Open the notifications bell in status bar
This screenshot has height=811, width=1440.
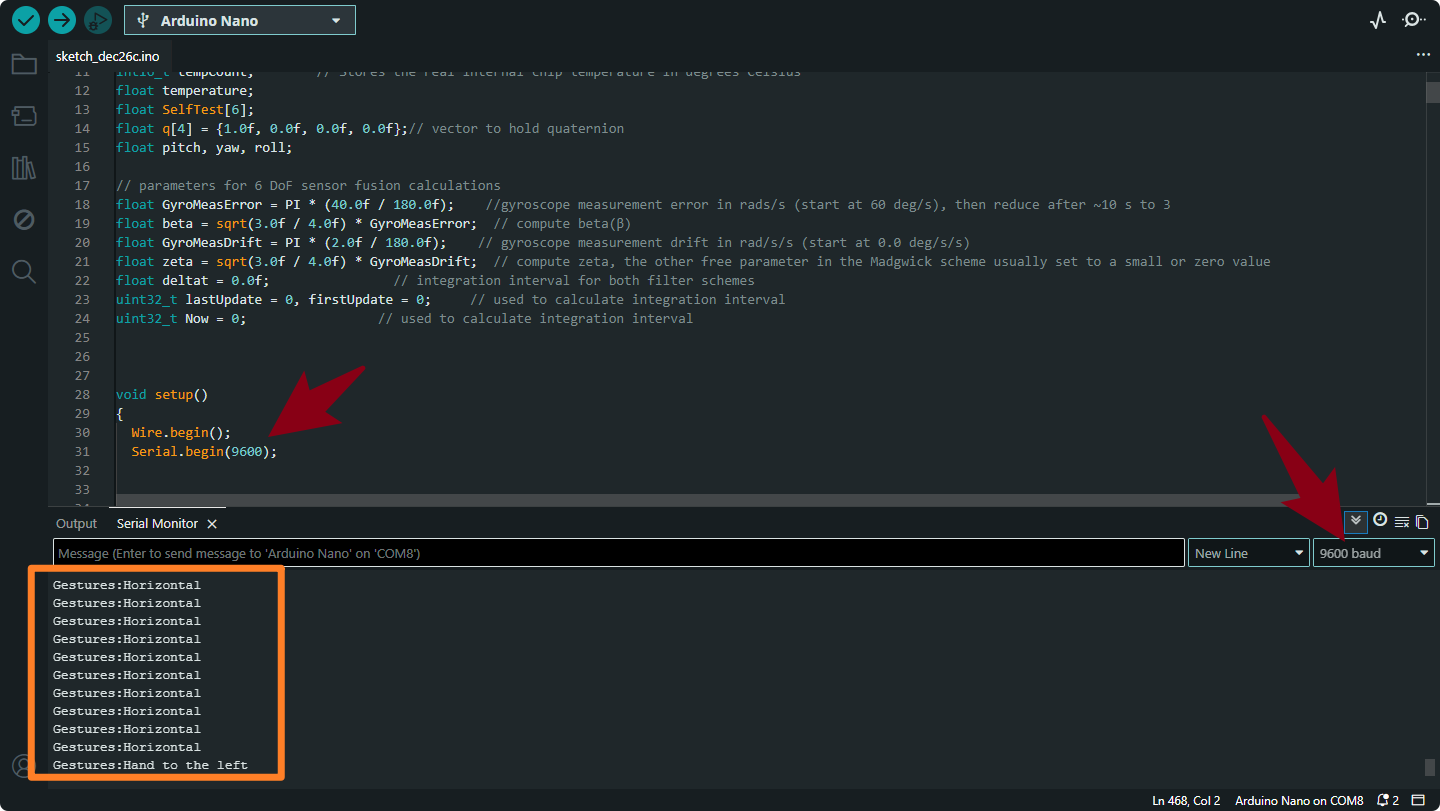(x=1388, y=801)
